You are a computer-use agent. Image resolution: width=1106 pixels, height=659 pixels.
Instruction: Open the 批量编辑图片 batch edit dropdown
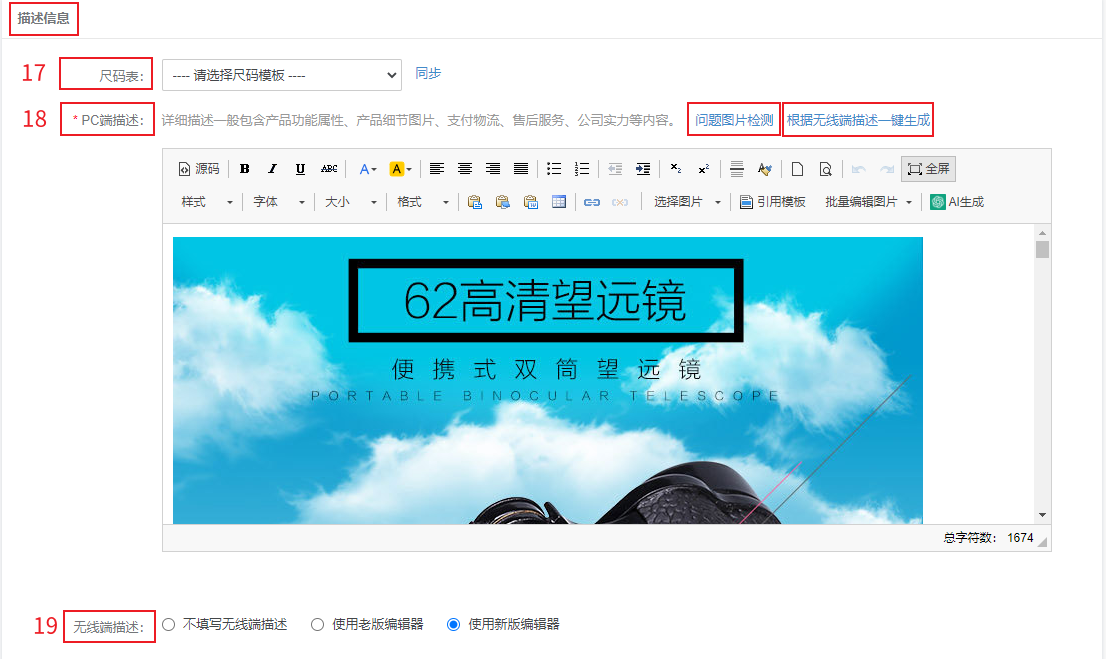point(868,202)
